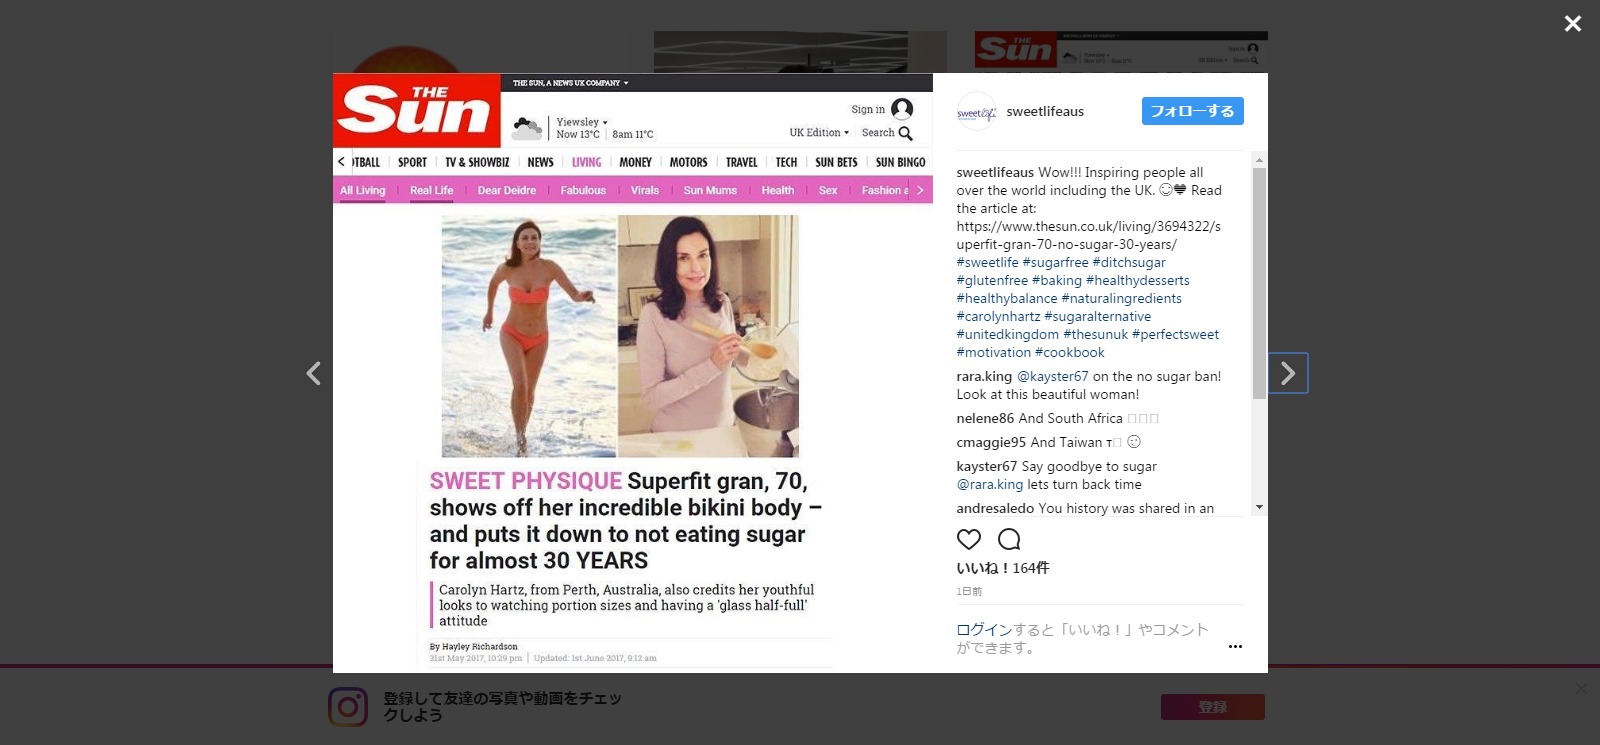Click the 登録 signup button
This screenshot has width=1600, height=745.
click(x=1212, y=707)
